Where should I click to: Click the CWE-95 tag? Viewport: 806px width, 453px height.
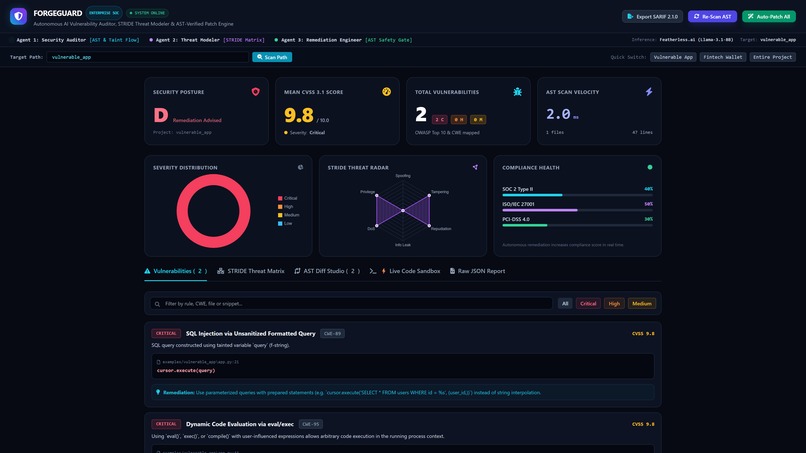click(x=310, y=424)
